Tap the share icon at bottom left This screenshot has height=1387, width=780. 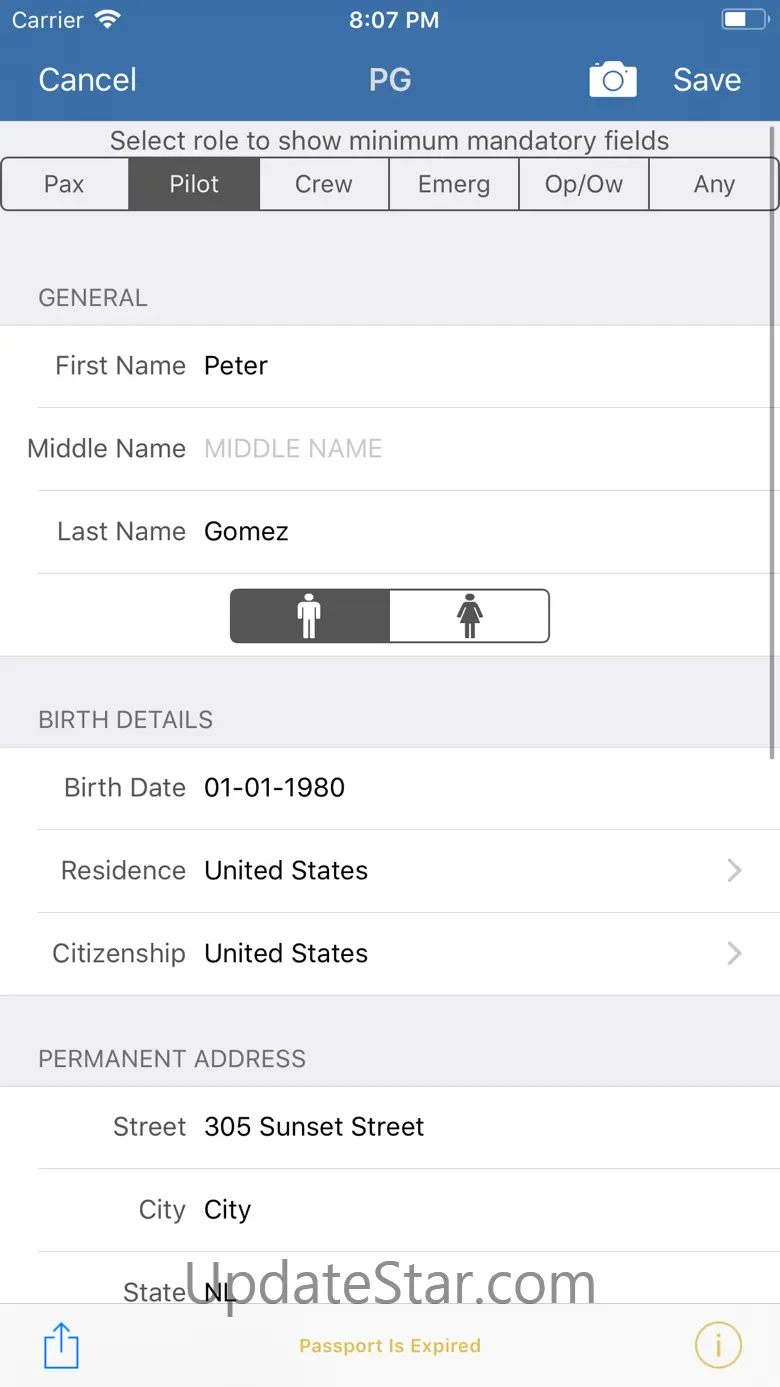(61, 1345)
